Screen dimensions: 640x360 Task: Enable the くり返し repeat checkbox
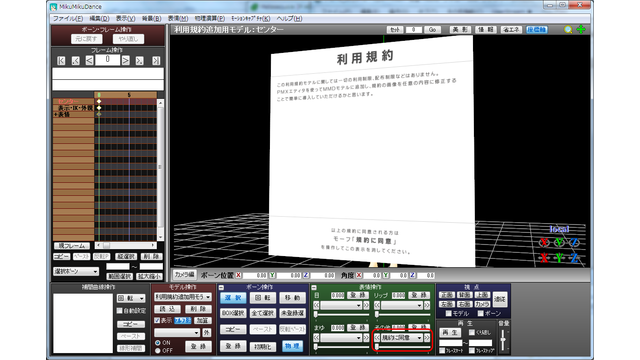click(472, 333)
